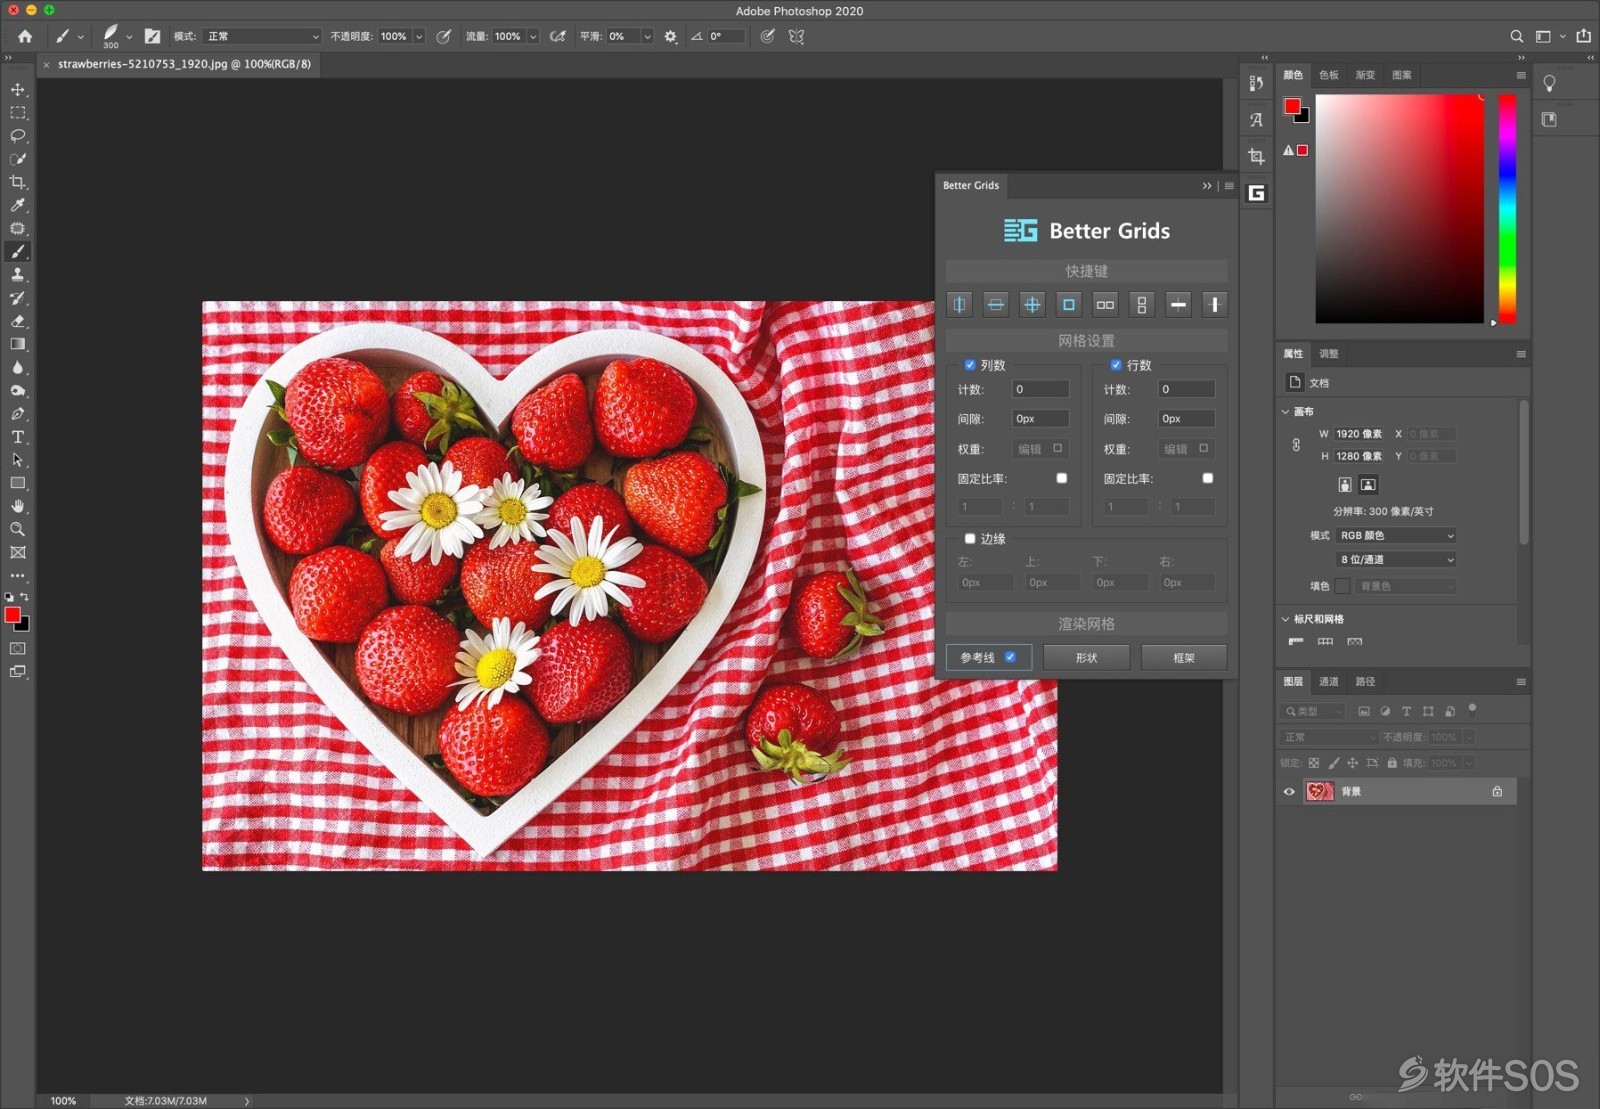Collapse the 画布 canvas section
The height and width of the screenshot is (1109, 1600).
point(1286,412)
